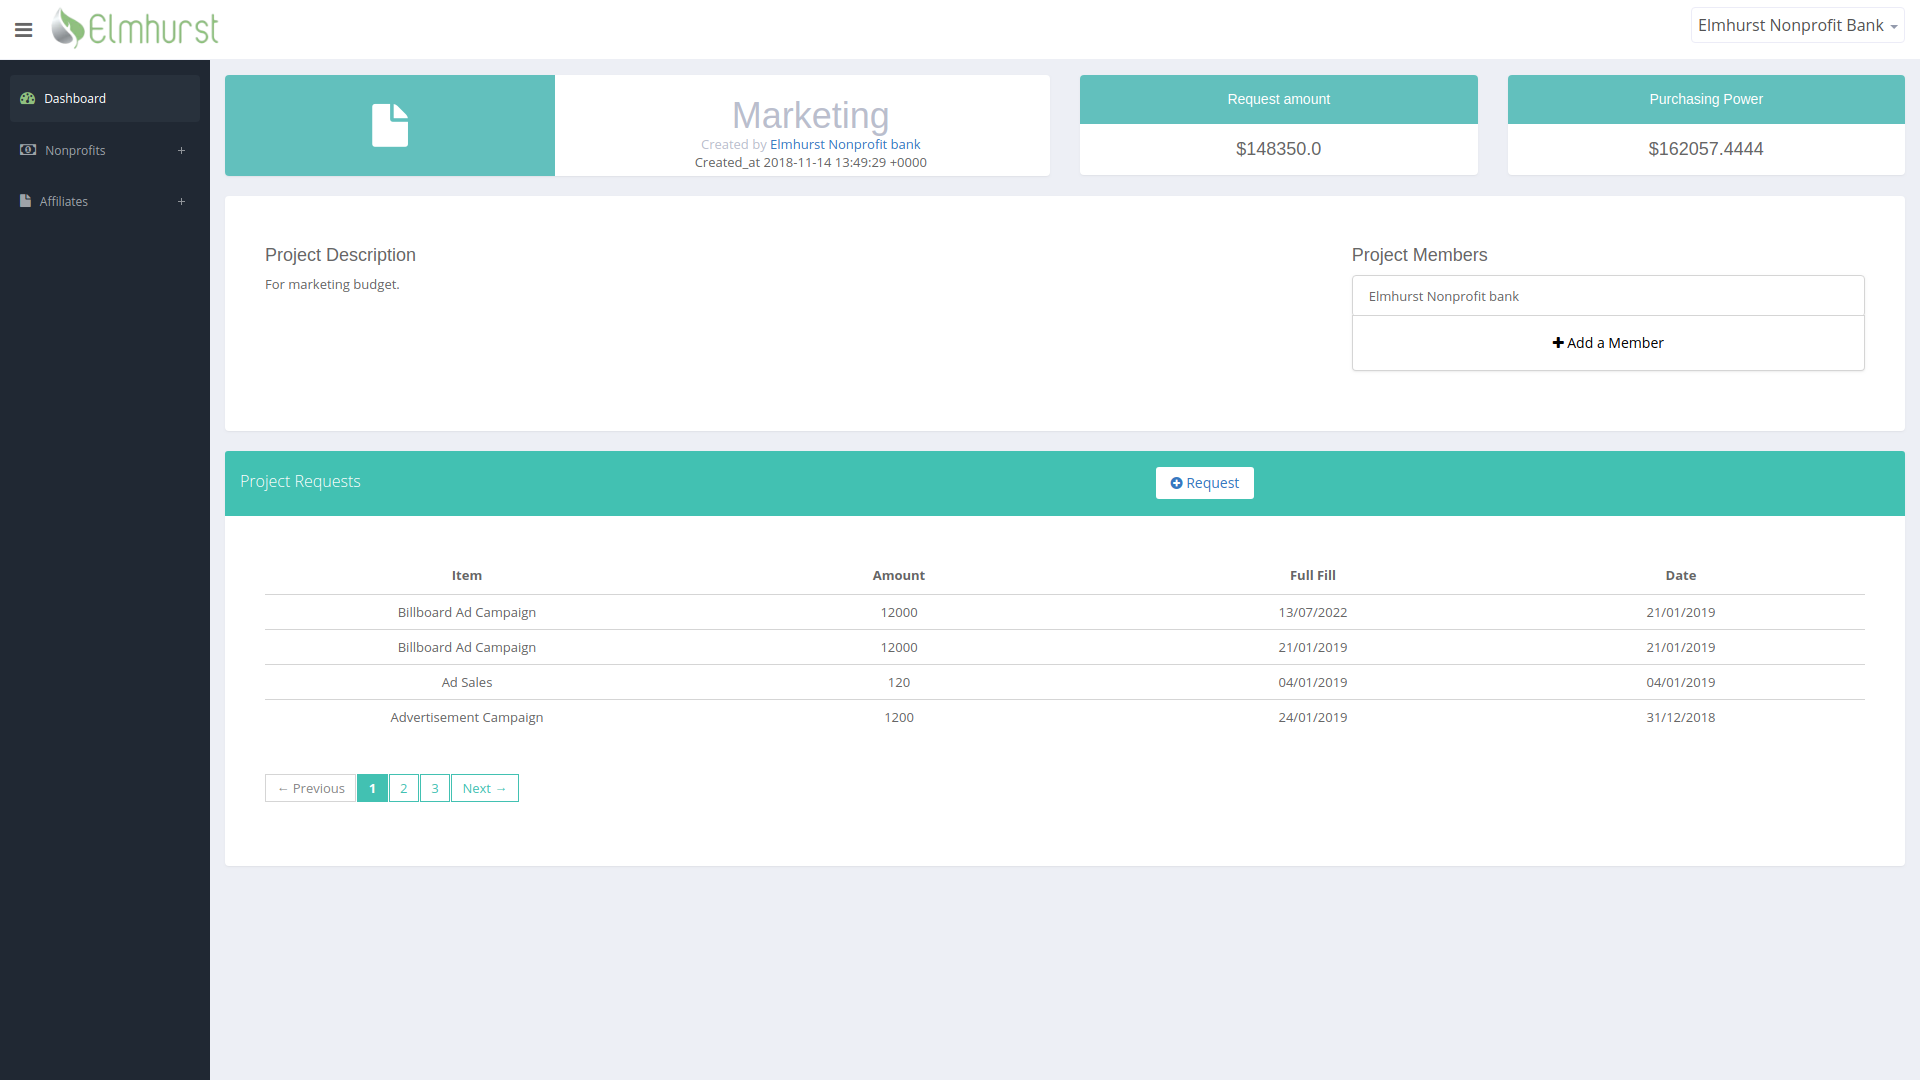Select pagination page 3

tap(435, 788)
